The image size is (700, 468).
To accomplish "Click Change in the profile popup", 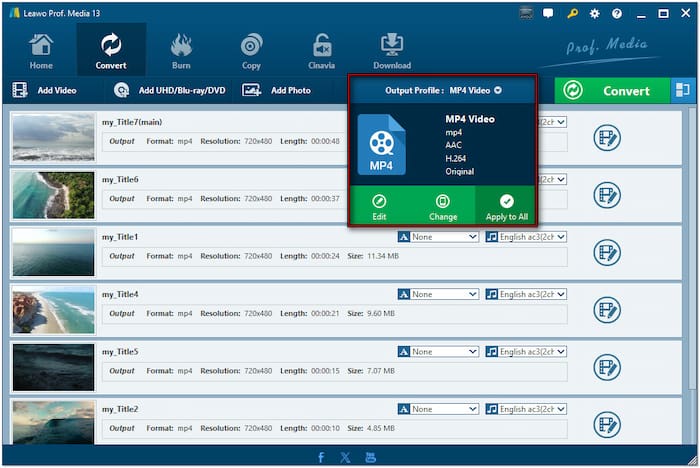I will tap(443, 207).
